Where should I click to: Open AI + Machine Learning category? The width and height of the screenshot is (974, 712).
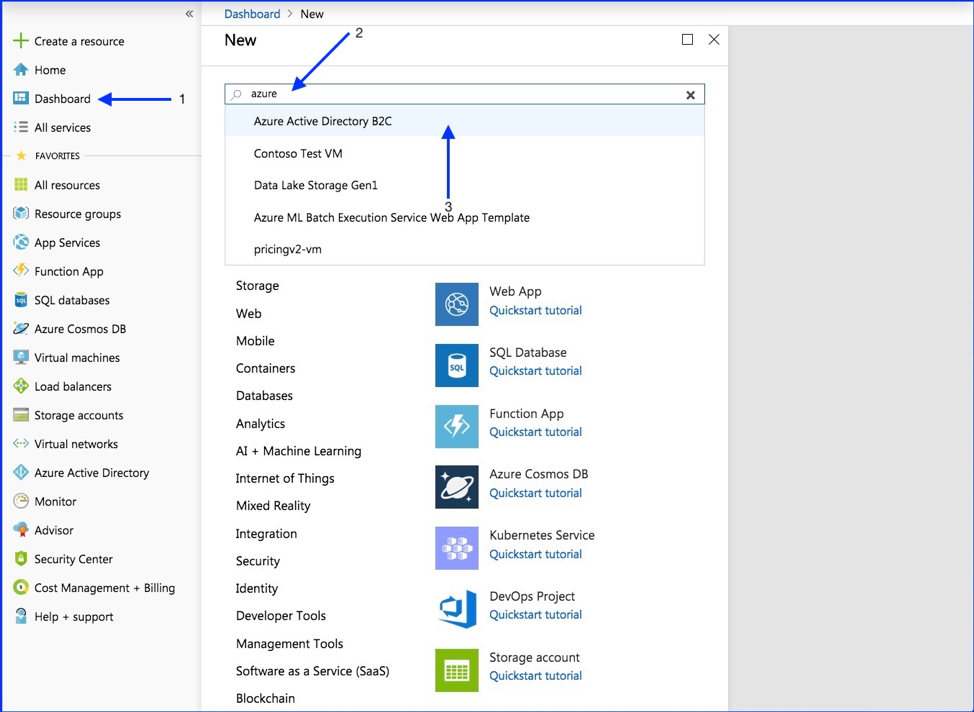[298, 451]
